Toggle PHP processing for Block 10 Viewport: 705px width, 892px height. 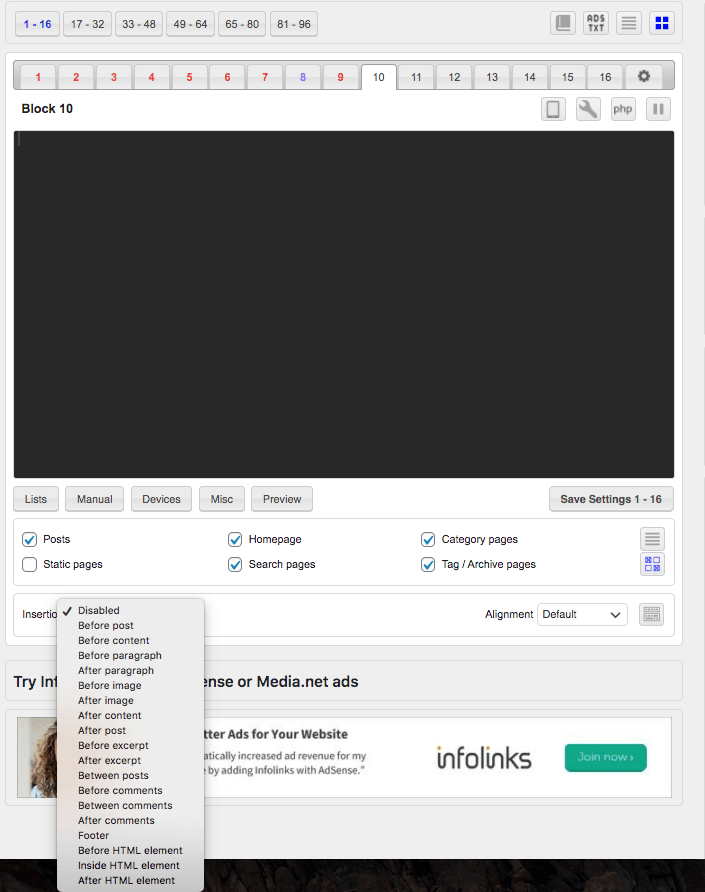[x=622, y=109]
